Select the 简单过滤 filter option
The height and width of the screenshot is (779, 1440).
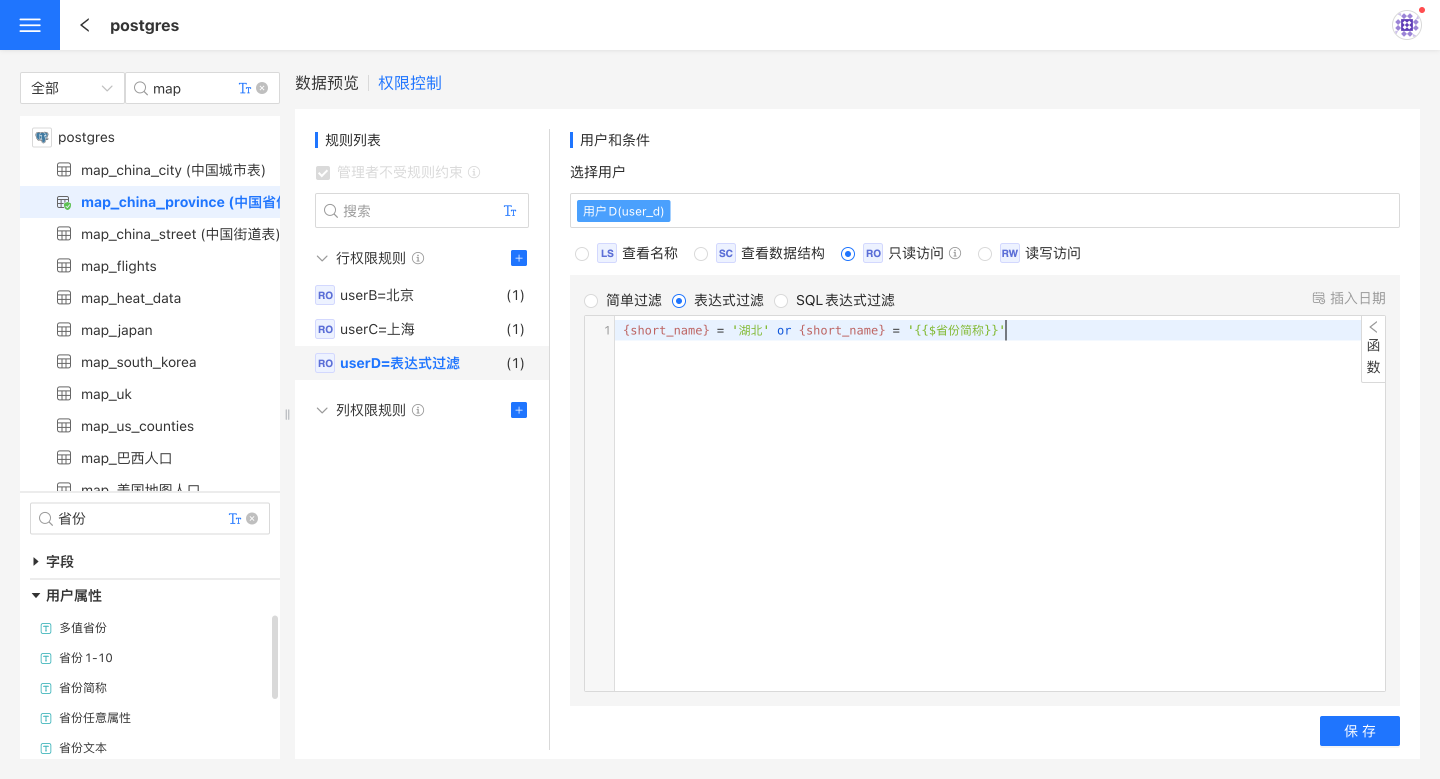592,300
